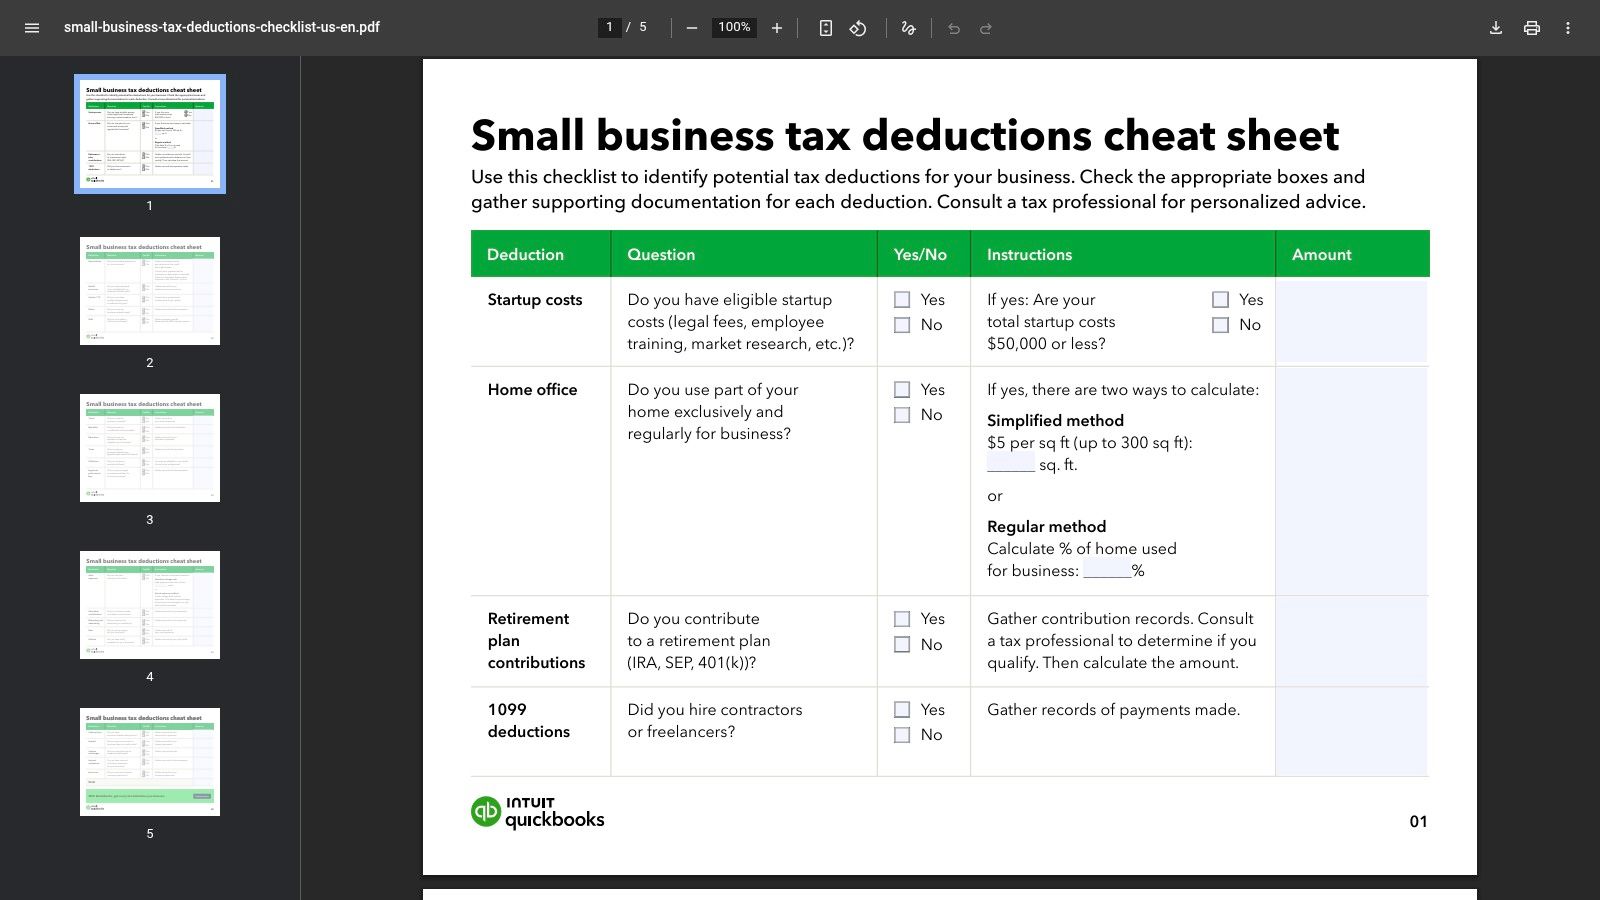Click the Yes/No column header
This screenshot has width=1600, height=900.
pos(920,254)
